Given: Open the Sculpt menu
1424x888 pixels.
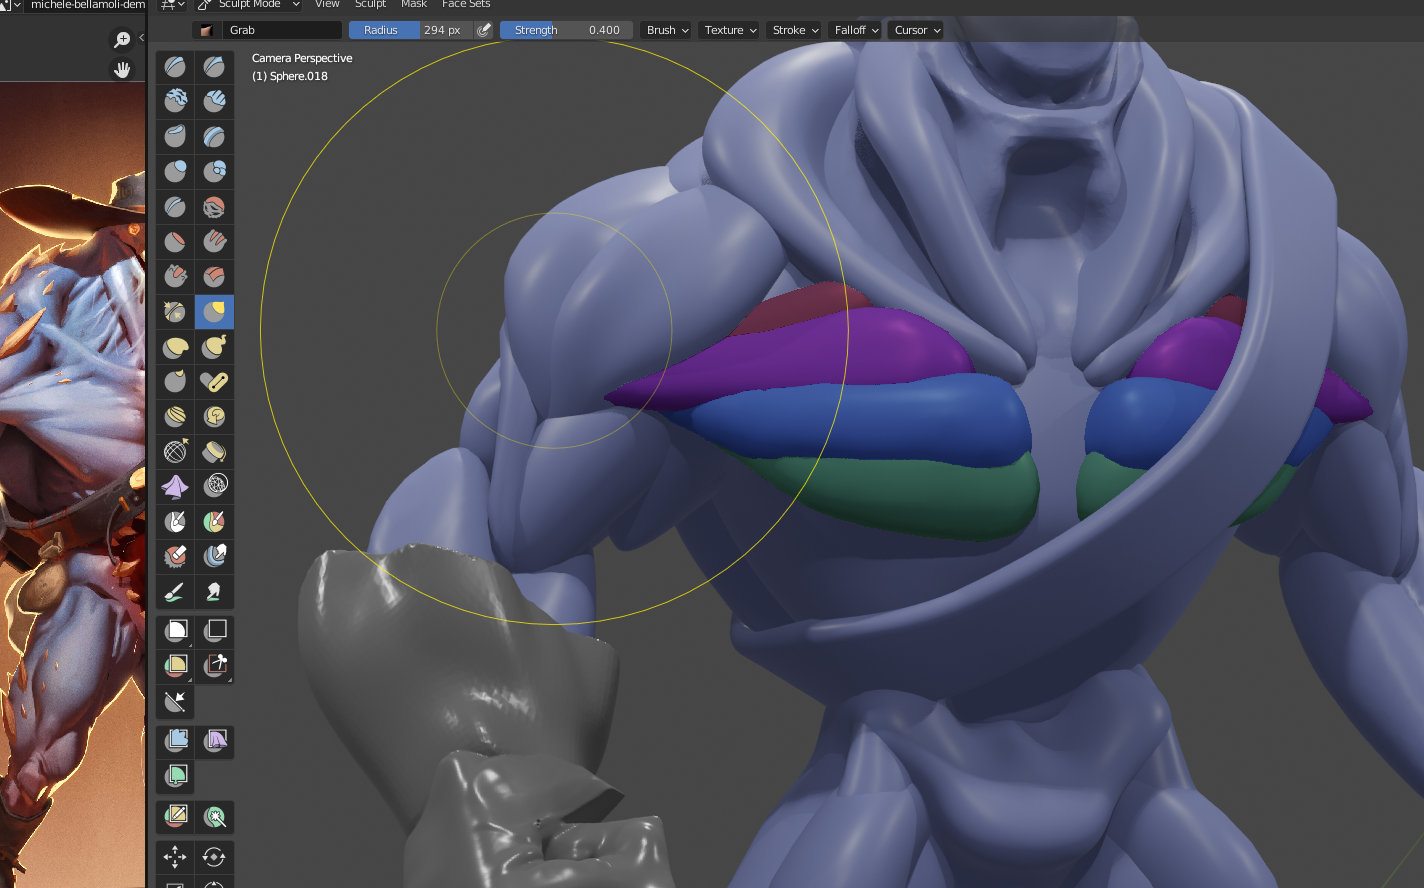Looking at the screenshot, I should pyautogui.click(x=370, y=5).
